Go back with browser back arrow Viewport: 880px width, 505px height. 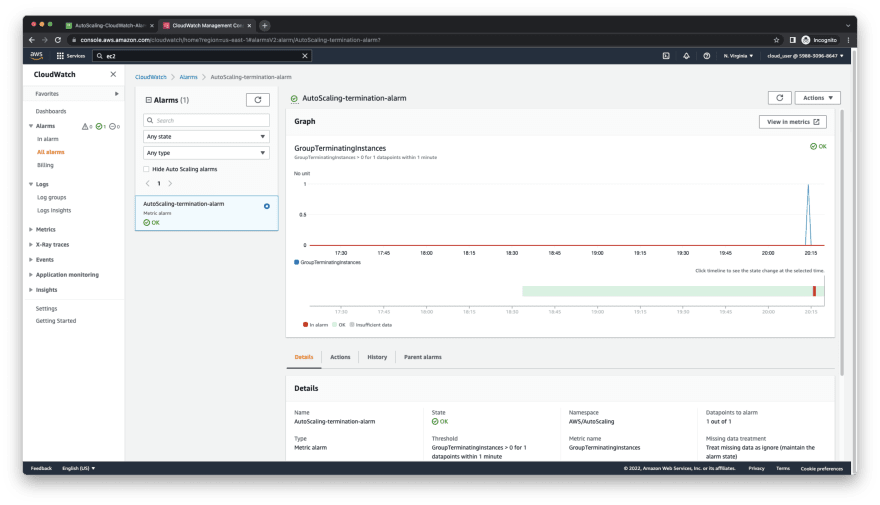point(32,40)
